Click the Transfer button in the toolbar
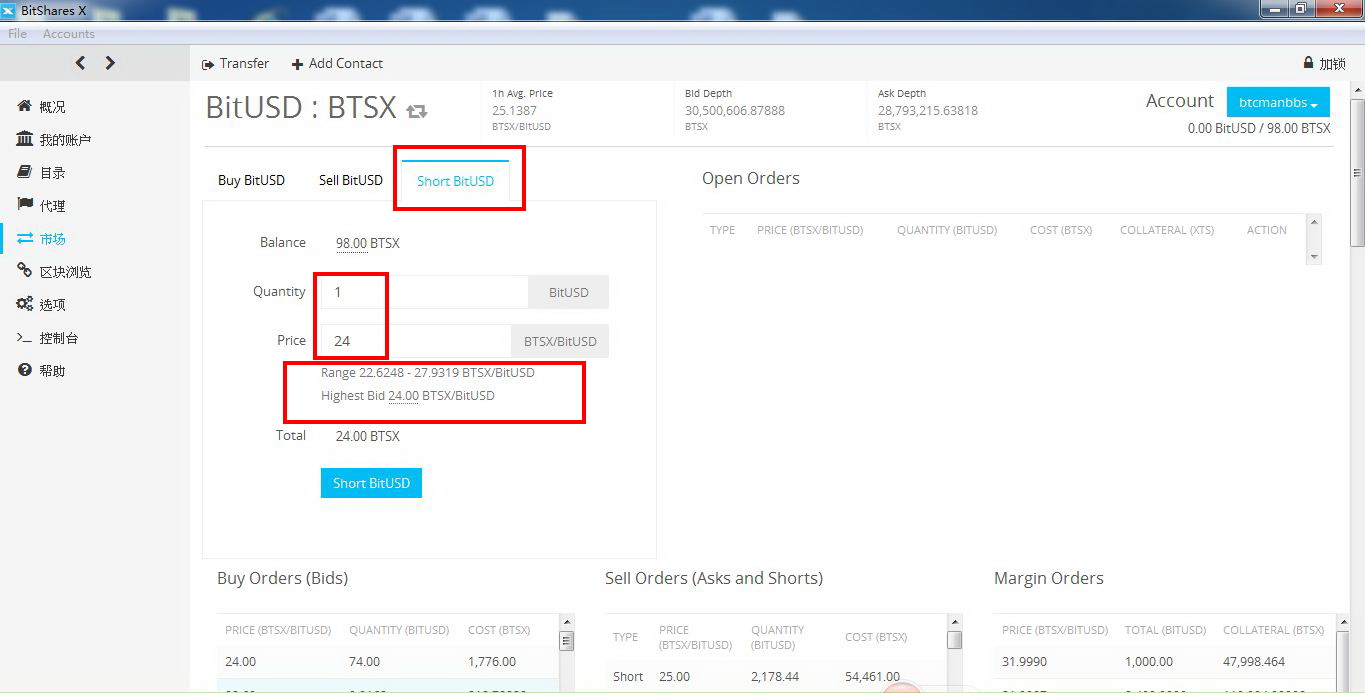 [x=235, y=63]
